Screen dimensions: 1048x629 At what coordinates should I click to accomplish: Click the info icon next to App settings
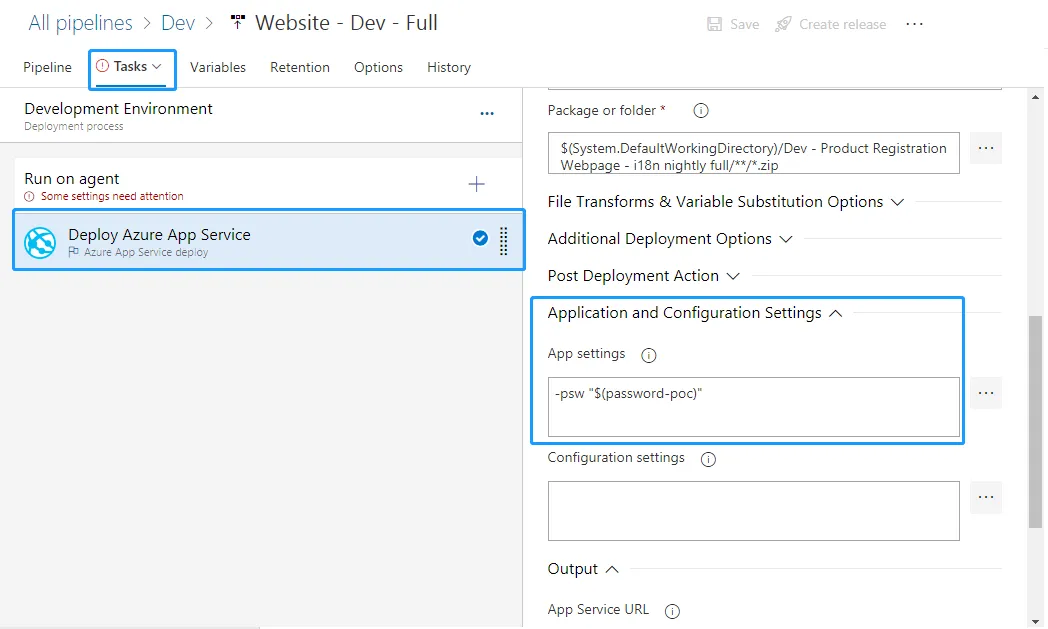(x=648, y=355)
